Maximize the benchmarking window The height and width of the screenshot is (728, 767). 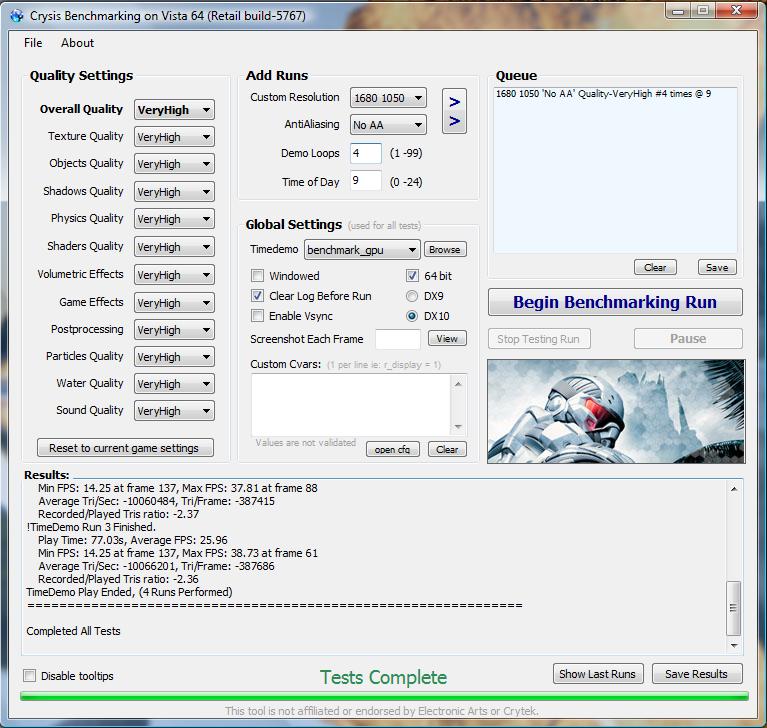pos(703,11)
